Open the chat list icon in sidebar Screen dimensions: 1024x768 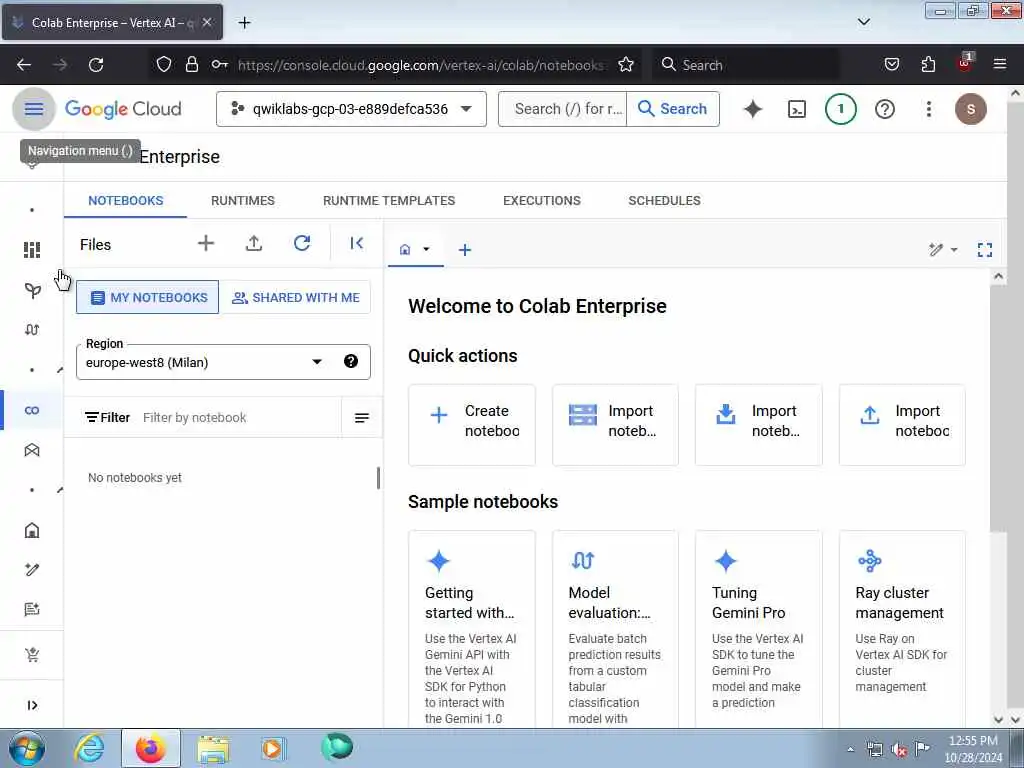pos(32,609)
